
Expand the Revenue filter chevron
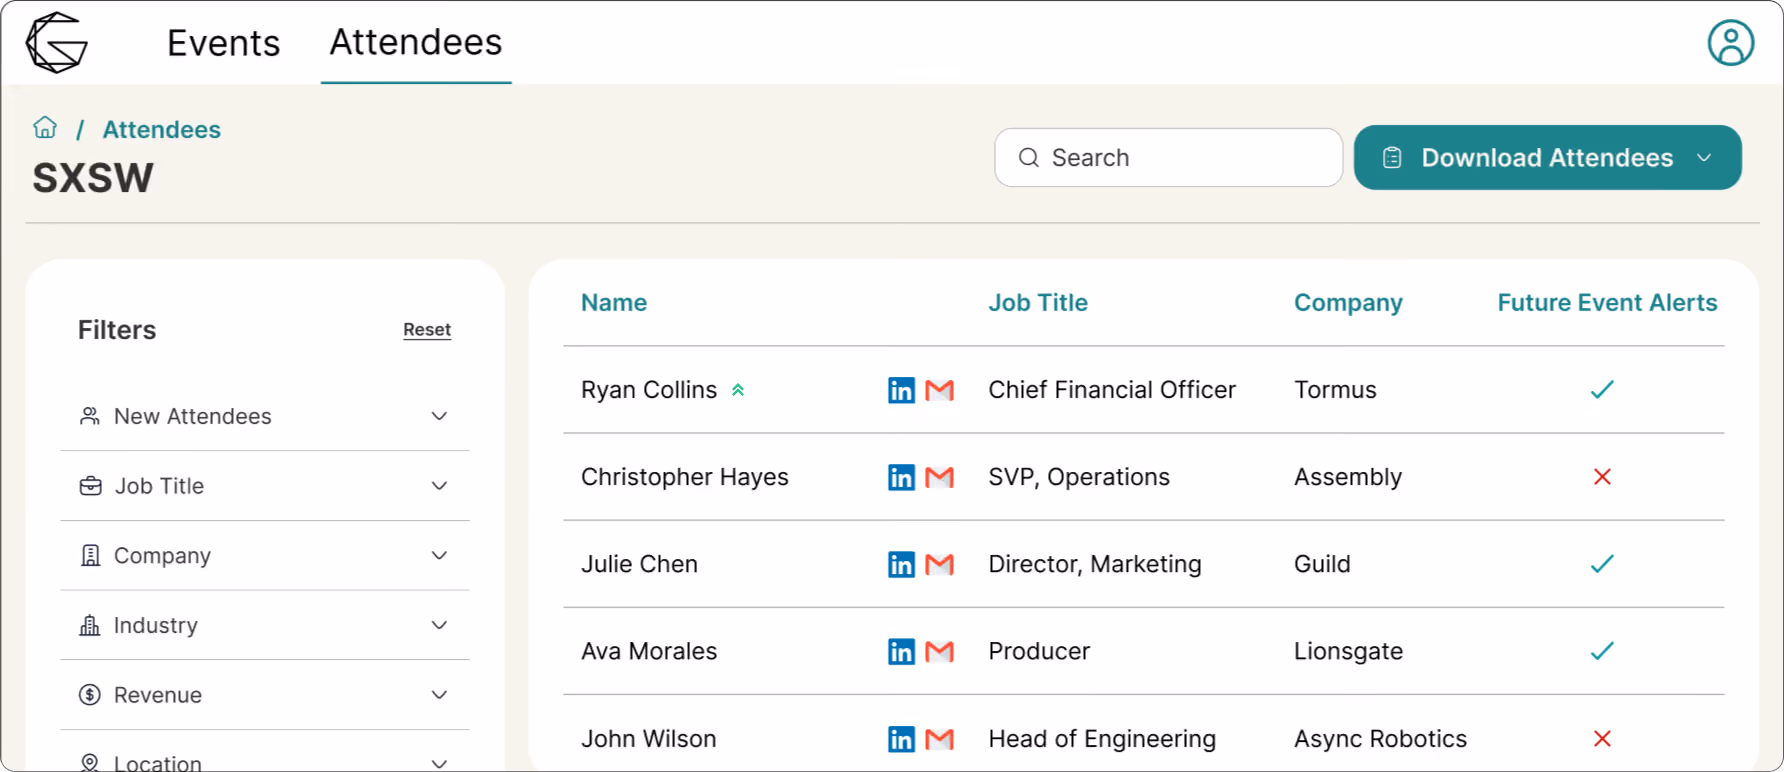click(439, 695)
